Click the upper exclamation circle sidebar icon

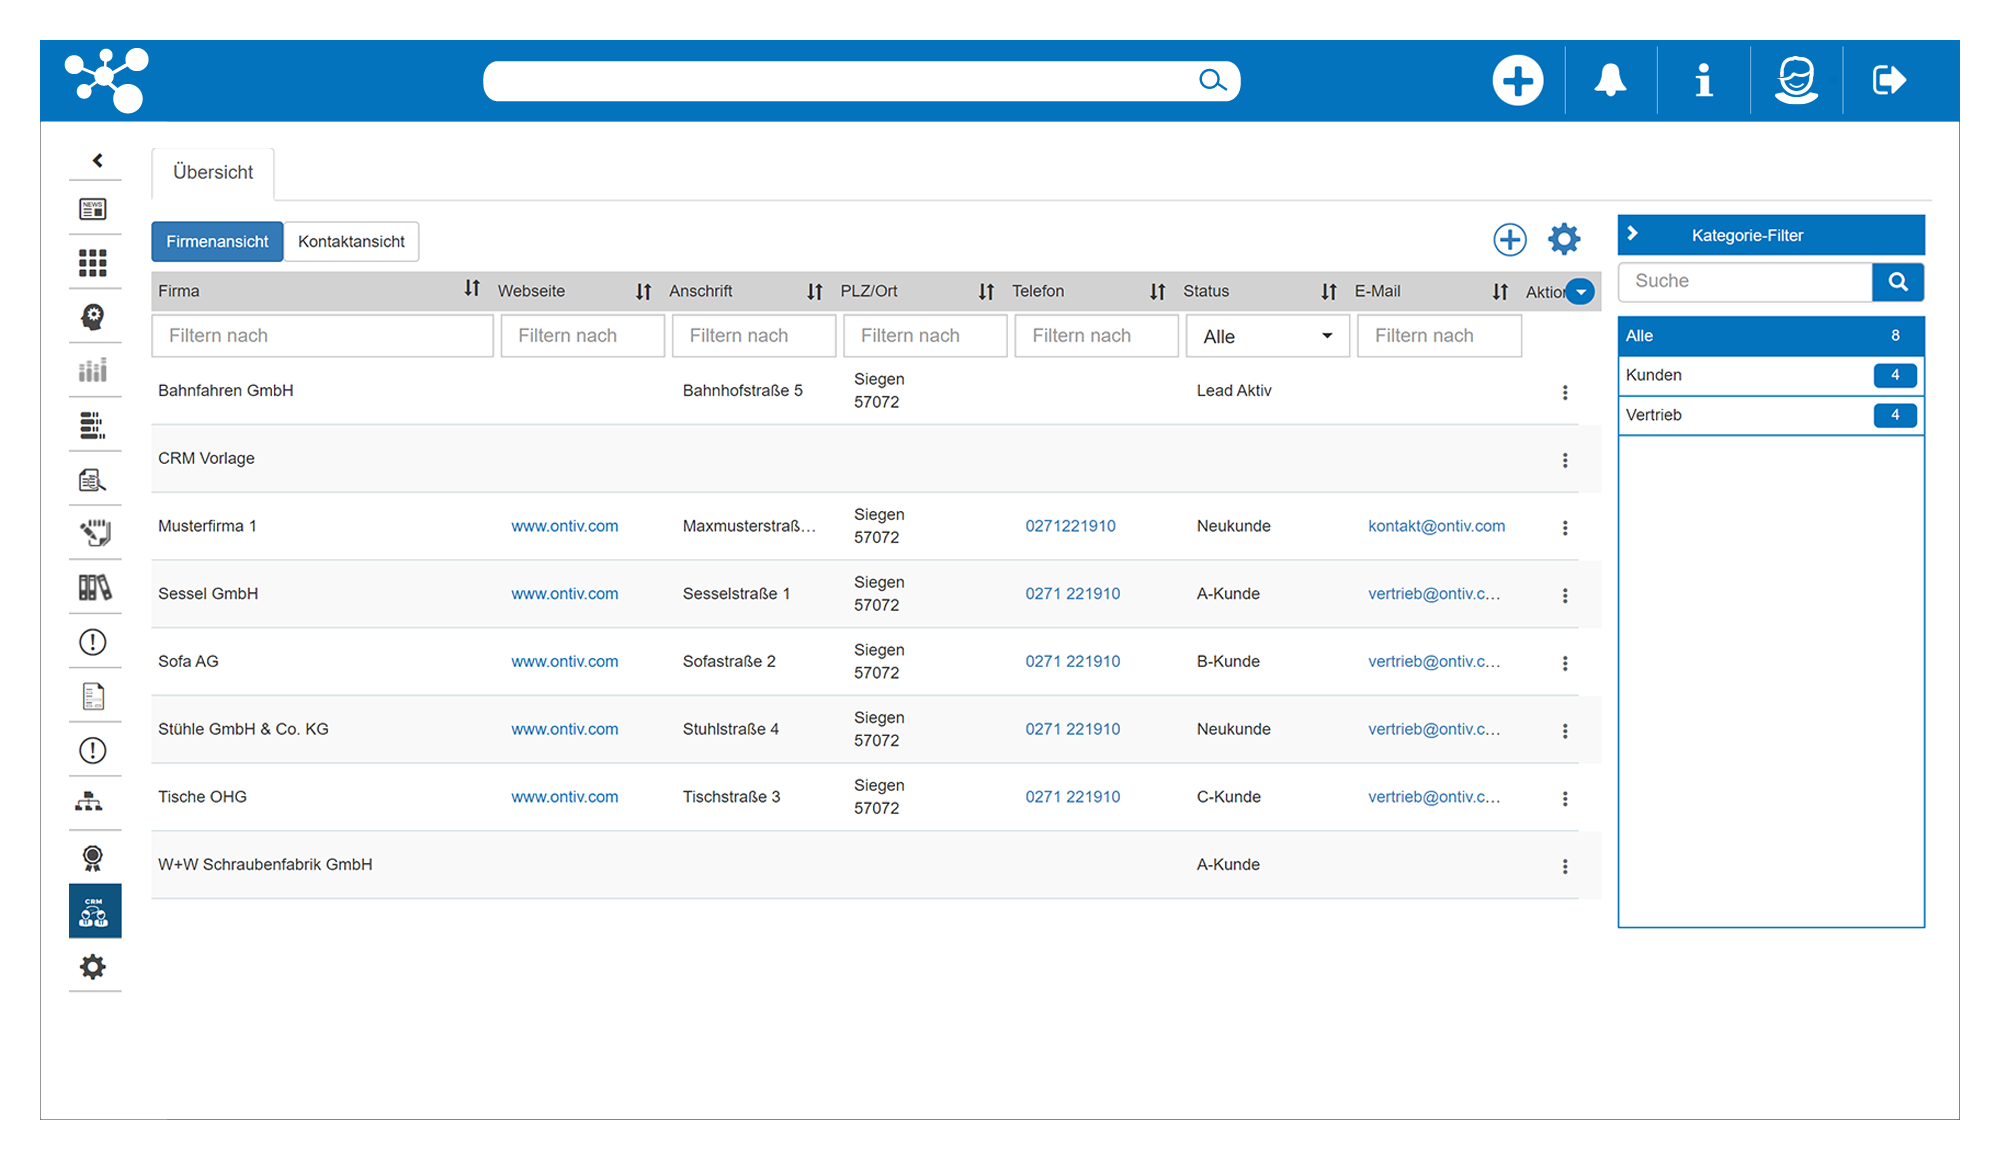pyautogui.click(x=93, y=642)
